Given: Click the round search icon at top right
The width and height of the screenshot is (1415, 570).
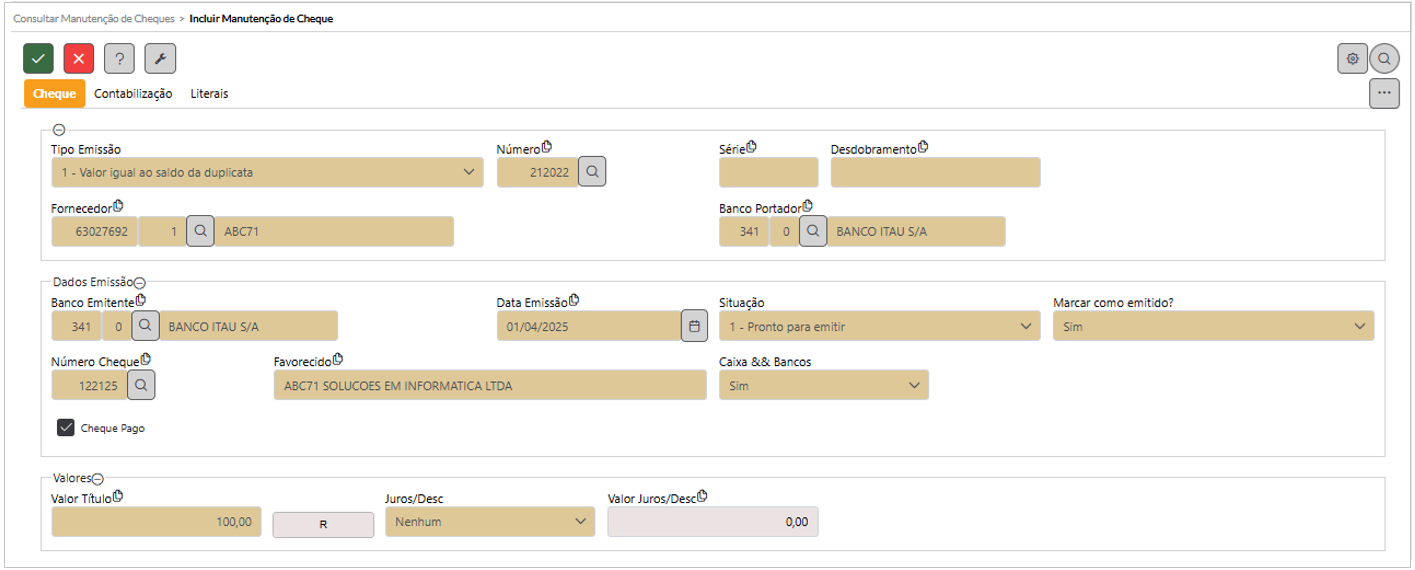Looking at the screenshot, I should pyautogui.click(x=1385, y=59).
